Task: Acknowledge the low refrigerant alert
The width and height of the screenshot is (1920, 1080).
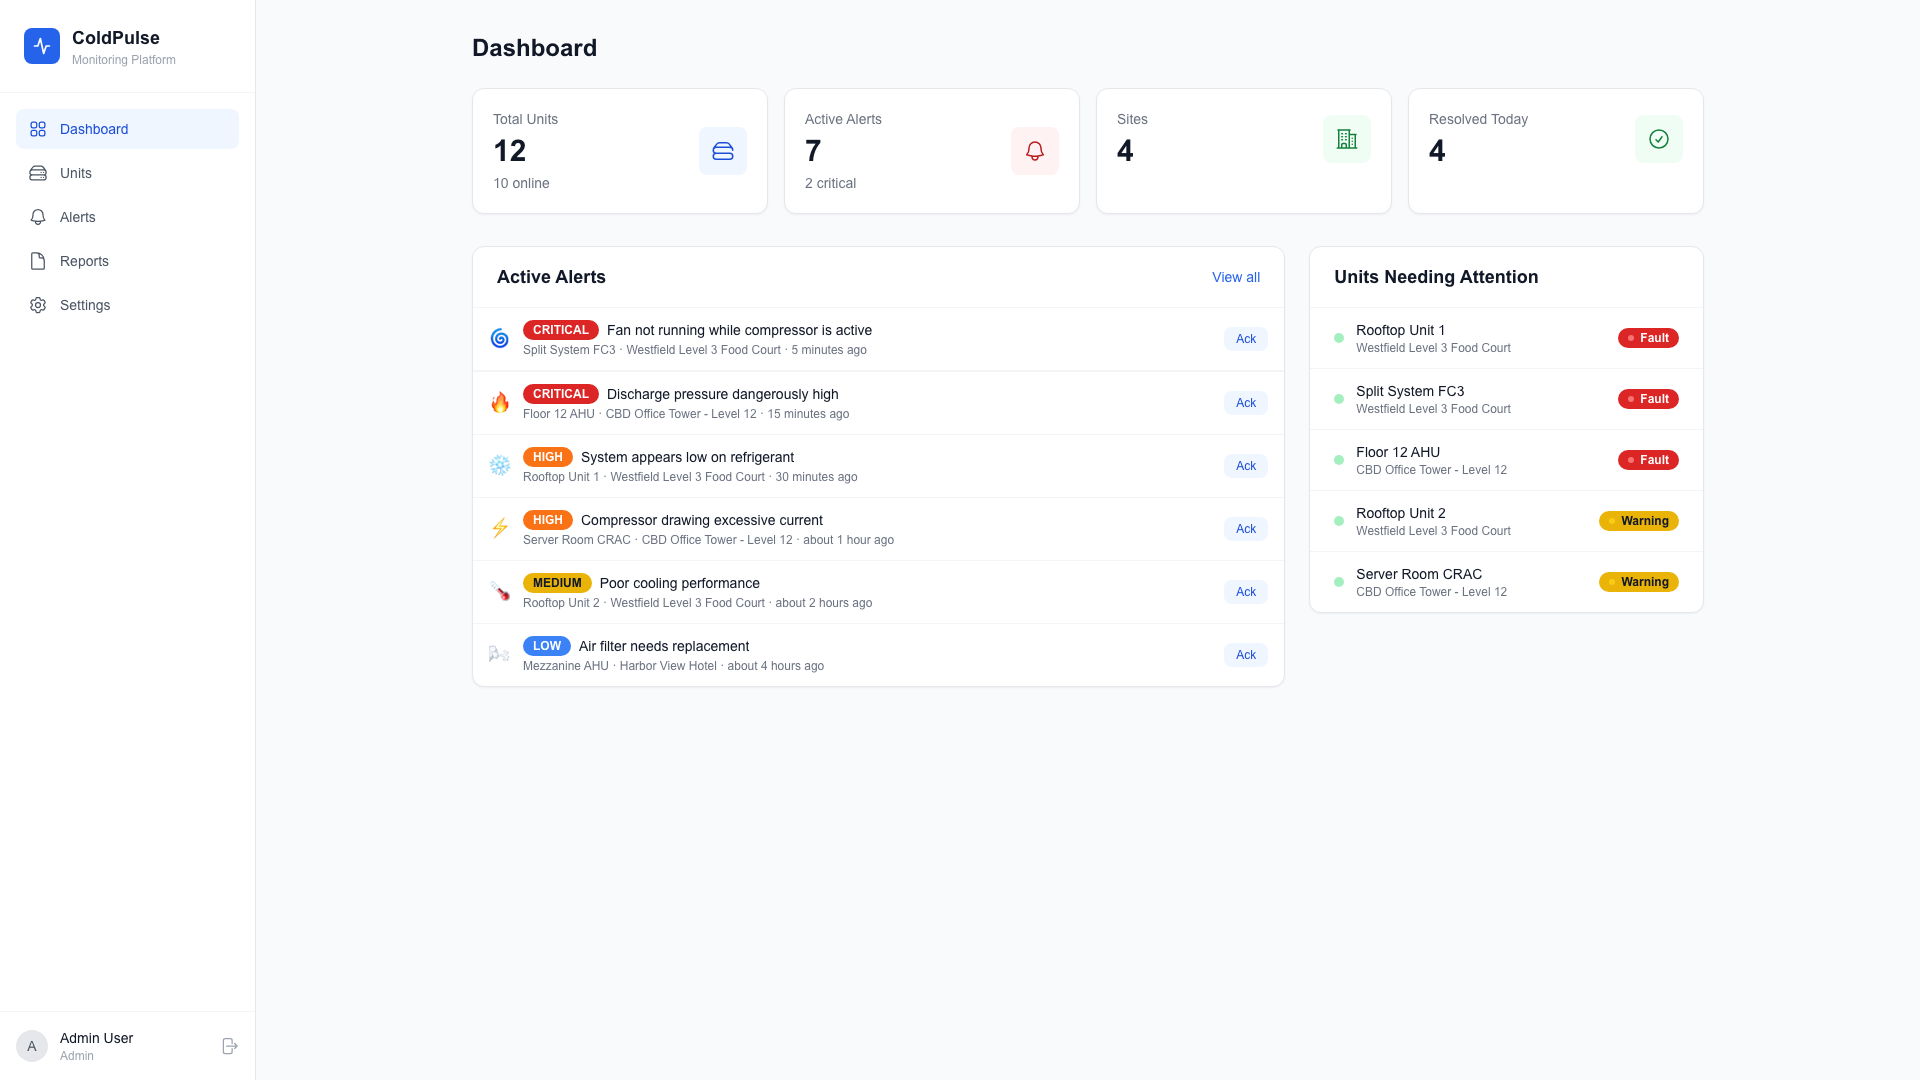Action: 1246,466
